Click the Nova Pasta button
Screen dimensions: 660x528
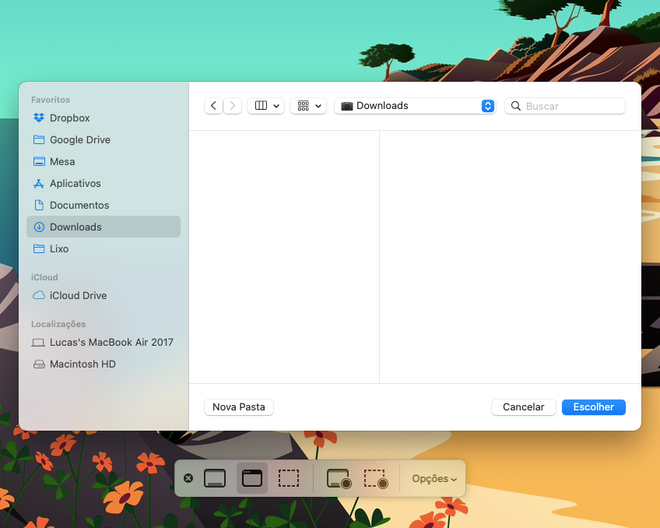click(239, 407)
